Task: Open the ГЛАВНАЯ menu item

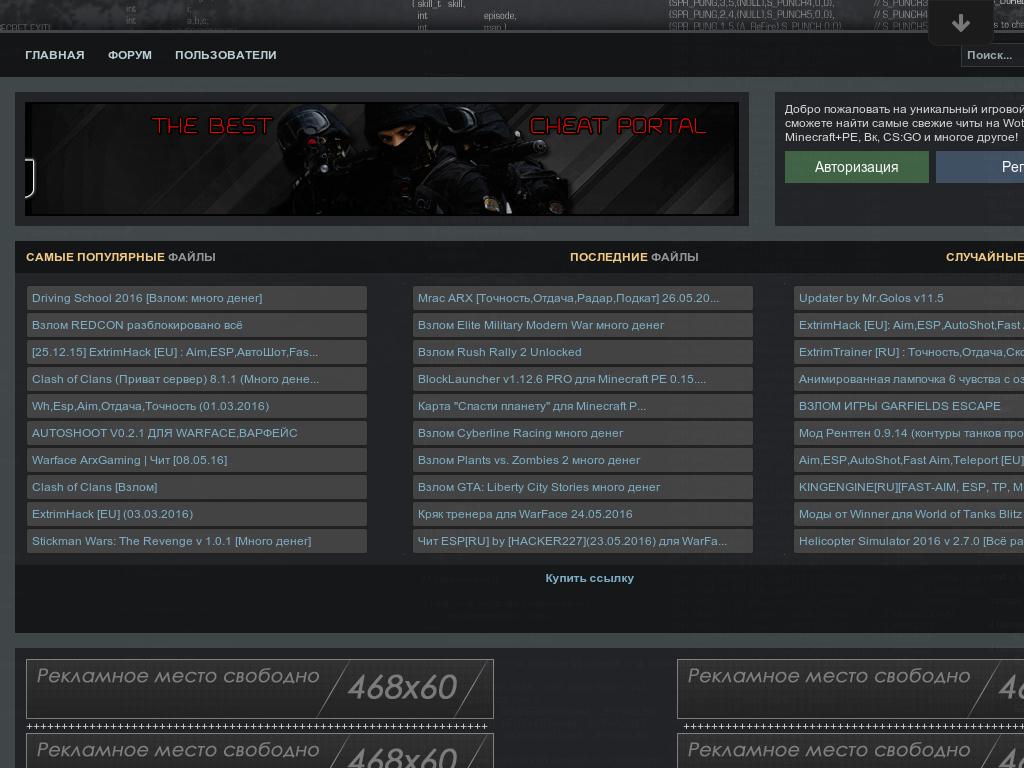Action: tap(55, 55)
